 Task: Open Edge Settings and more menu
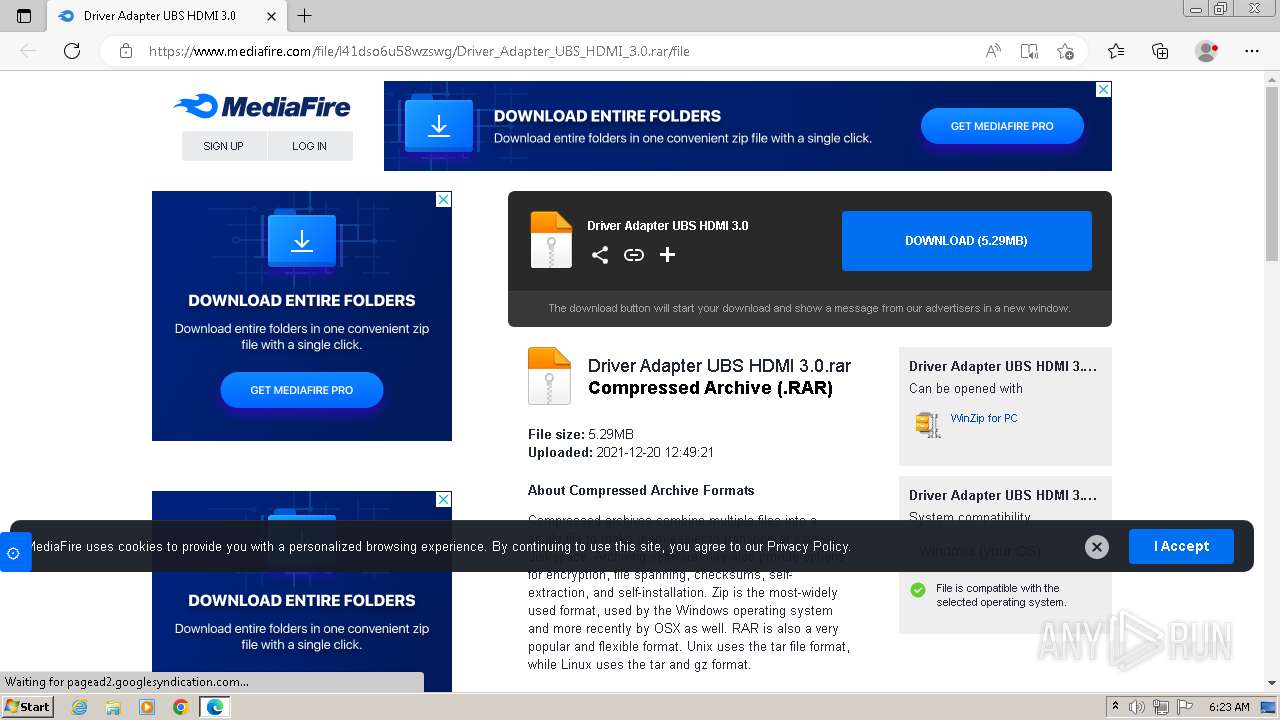tap(1252, 51)
